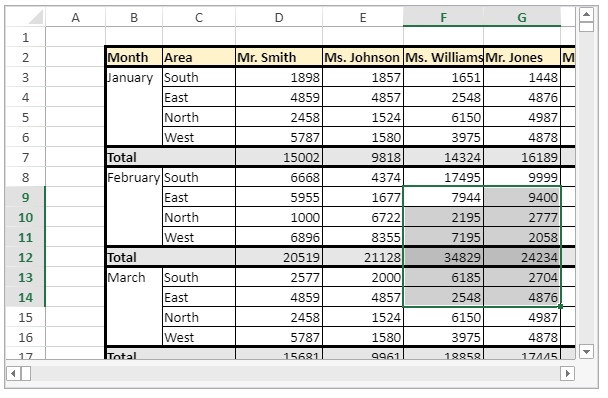Click the Ms. Johnson header cell
This screenshot has height=398, width=608.
[x=363, y=57]
